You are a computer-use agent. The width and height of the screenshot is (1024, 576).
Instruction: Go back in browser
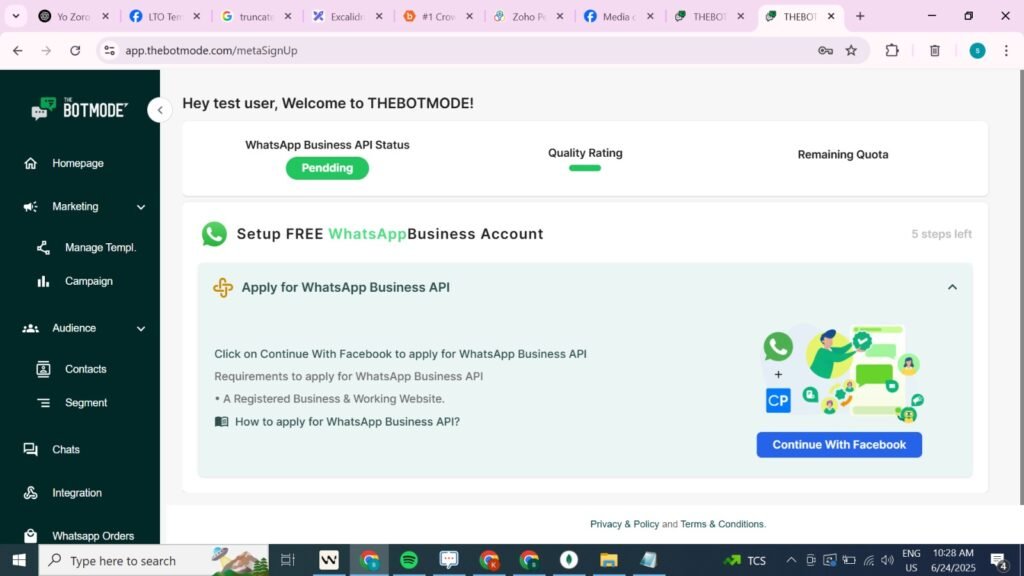click(18, 50)
